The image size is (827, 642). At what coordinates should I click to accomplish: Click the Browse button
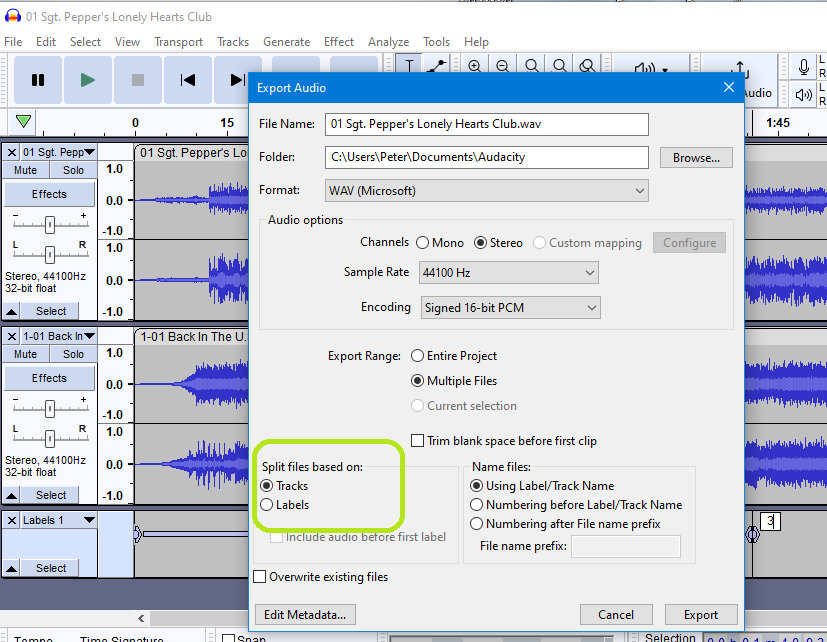click(695, 157)
